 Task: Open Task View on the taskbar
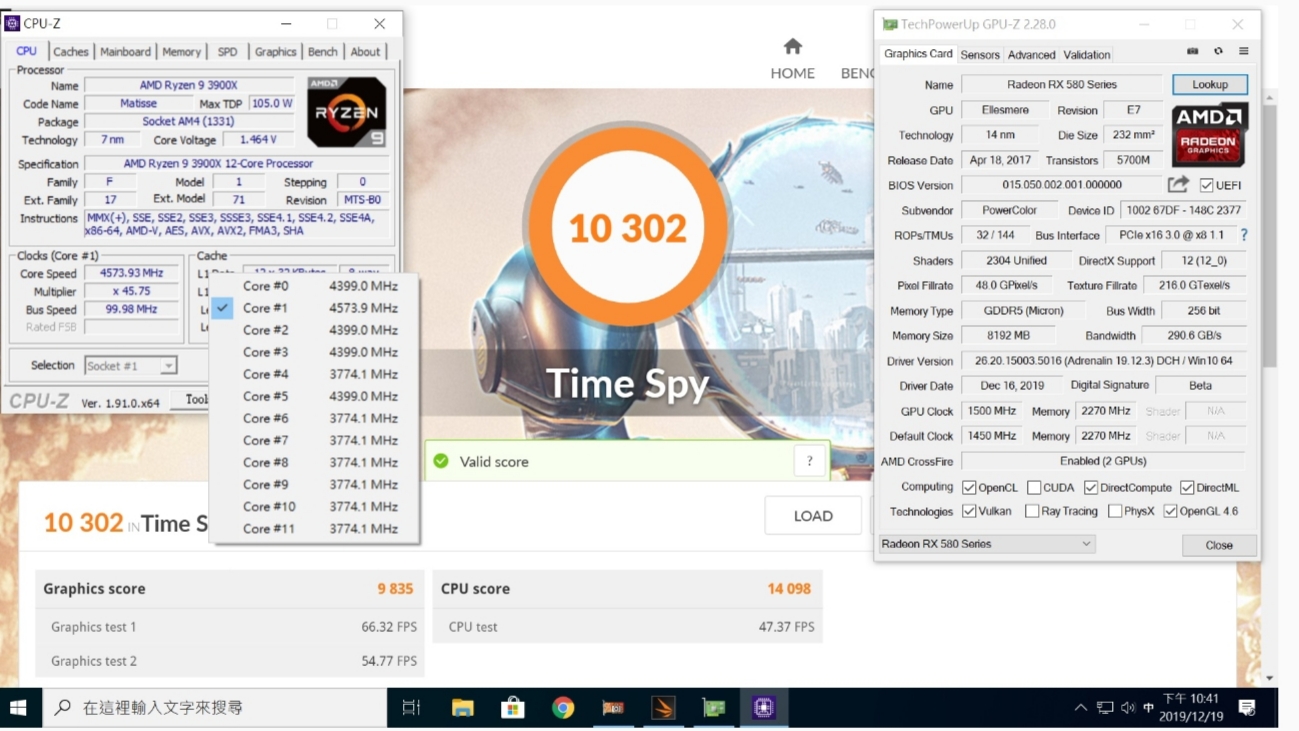pos(411,707)
